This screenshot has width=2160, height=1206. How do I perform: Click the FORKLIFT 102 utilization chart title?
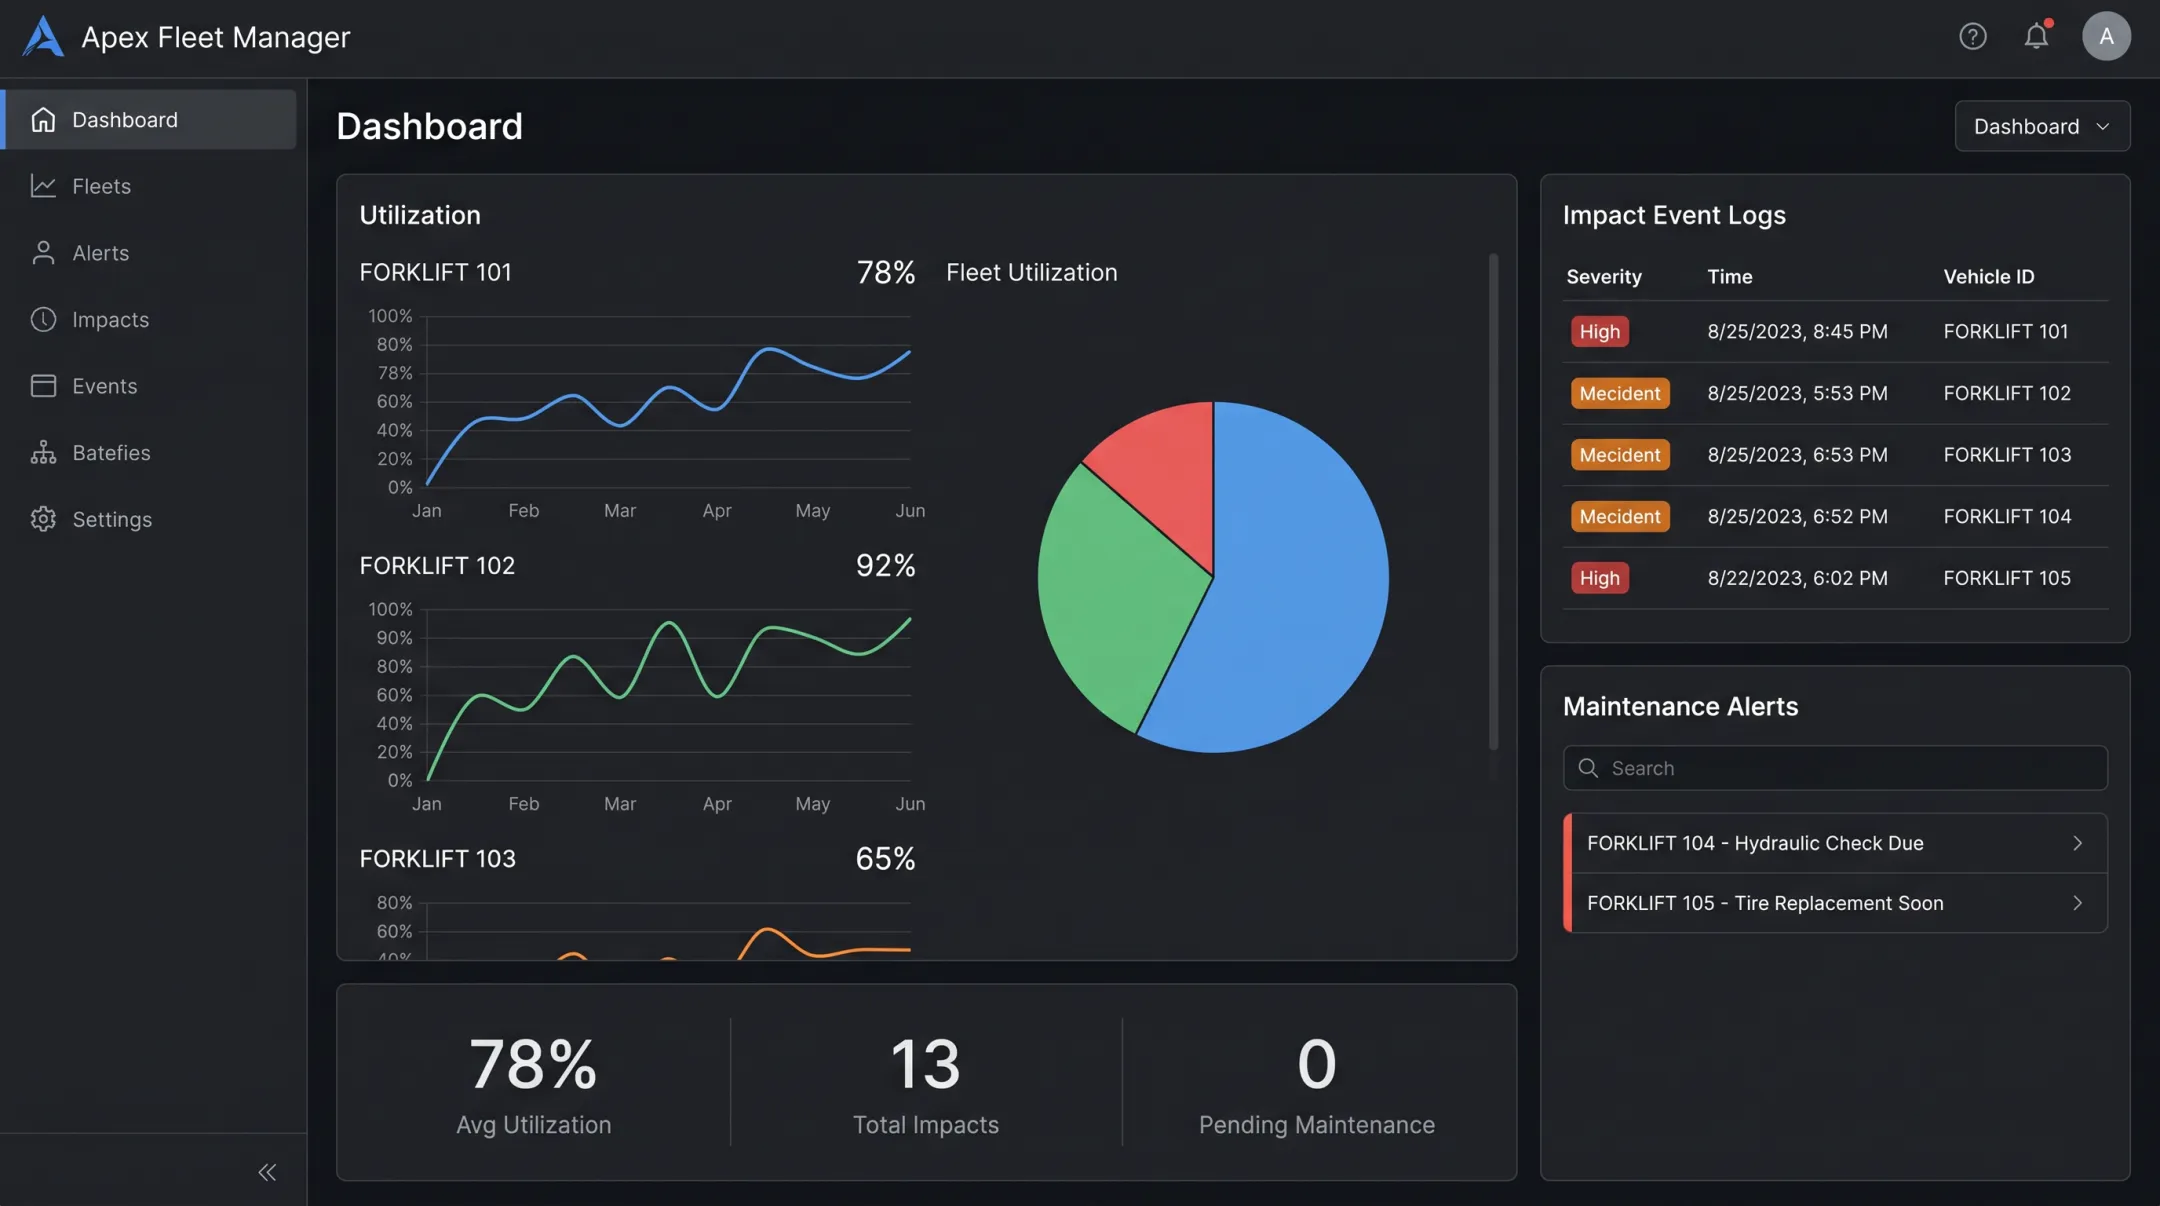pos(437,565)
